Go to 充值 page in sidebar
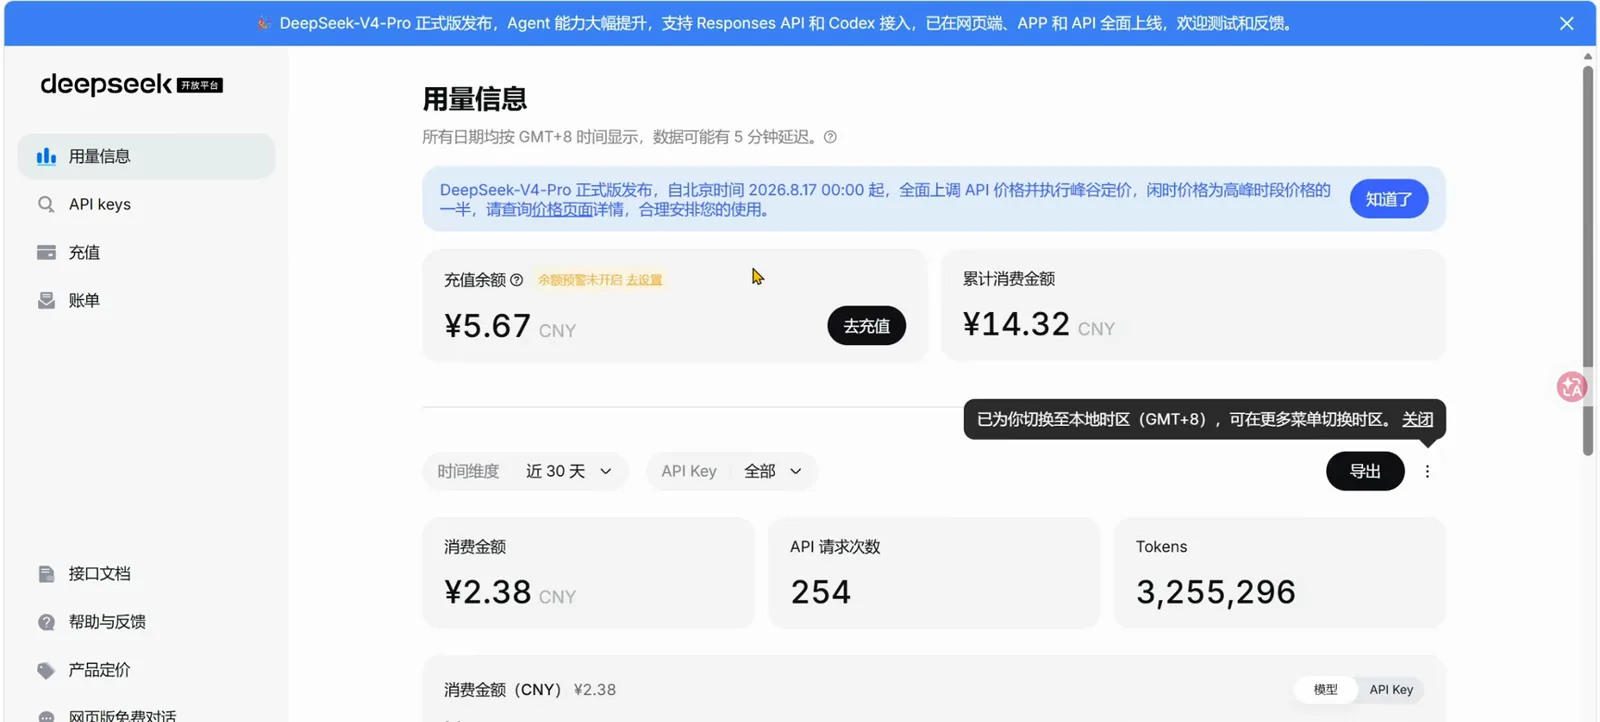1600x722 pixels. (x=146, y=252)
